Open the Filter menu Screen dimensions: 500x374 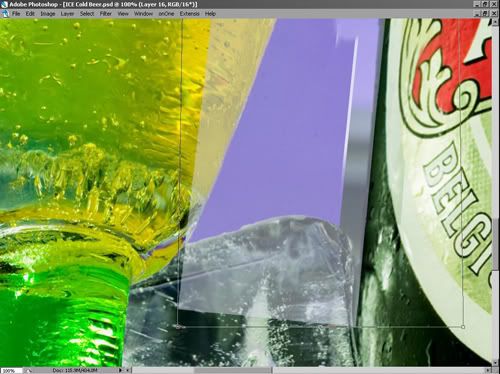(106, 14)
